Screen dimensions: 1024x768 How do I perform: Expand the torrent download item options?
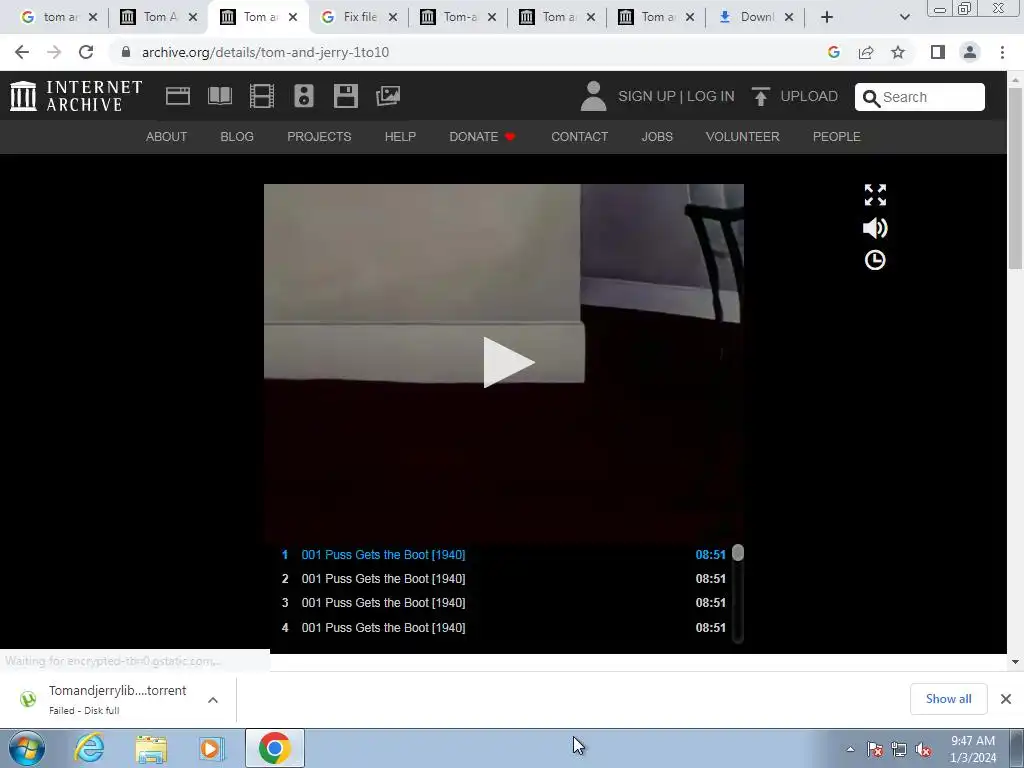pos(213,699)
